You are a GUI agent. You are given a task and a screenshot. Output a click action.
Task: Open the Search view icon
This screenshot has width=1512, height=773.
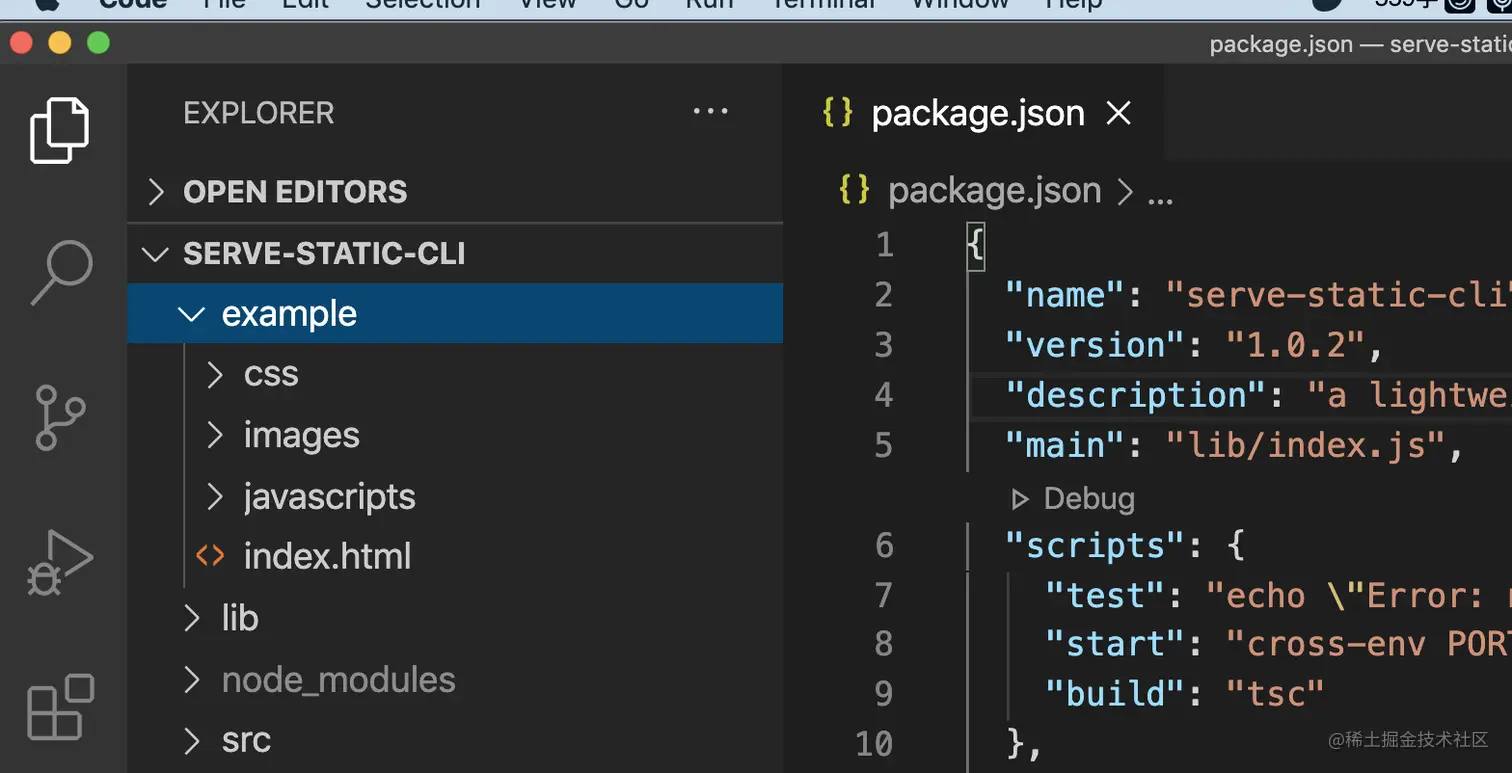tap(61, 273)
